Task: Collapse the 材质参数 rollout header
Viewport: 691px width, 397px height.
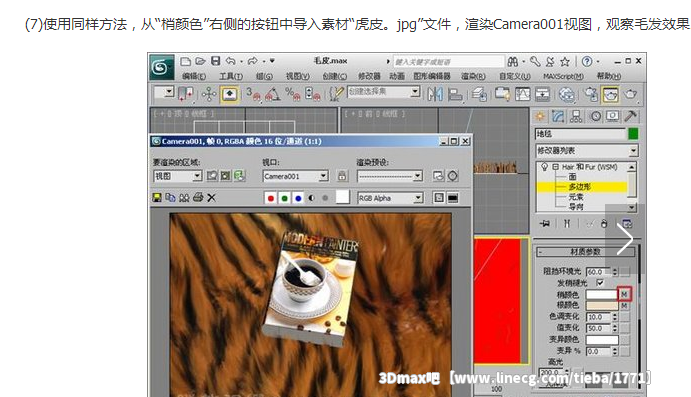Action: click(x=586, y=252)
